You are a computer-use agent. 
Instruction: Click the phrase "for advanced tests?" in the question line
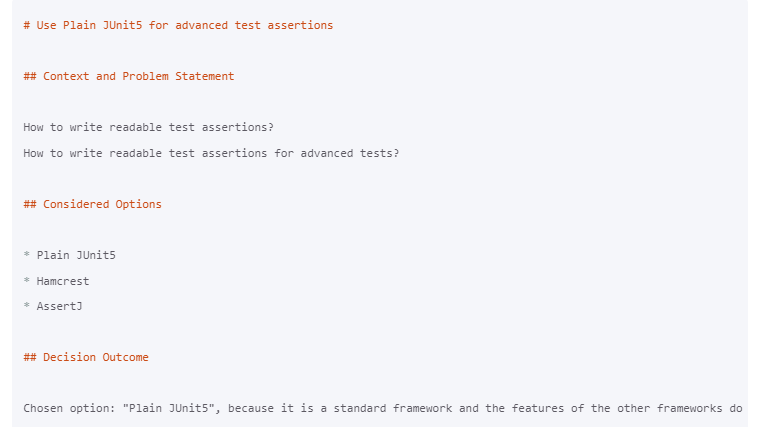[336, 153]
